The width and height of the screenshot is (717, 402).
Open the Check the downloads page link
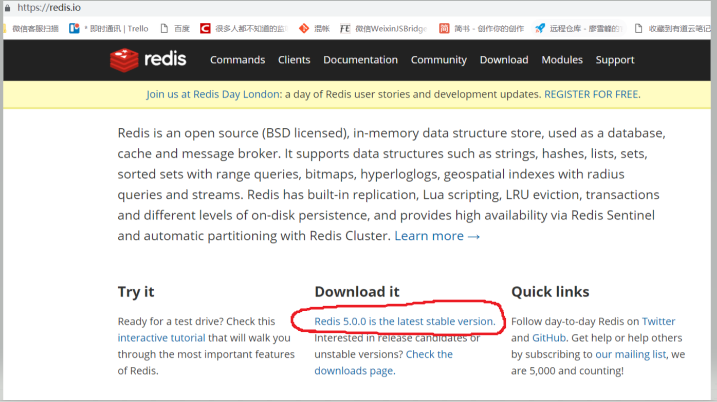[383, 362]
